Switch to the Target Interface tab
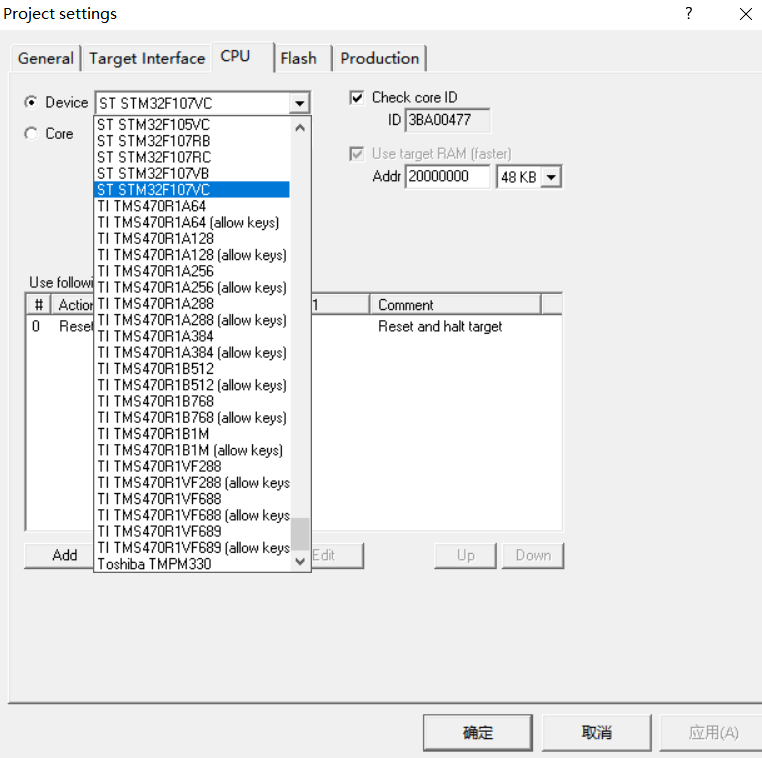The image size is (762, 758). point(147,58)
